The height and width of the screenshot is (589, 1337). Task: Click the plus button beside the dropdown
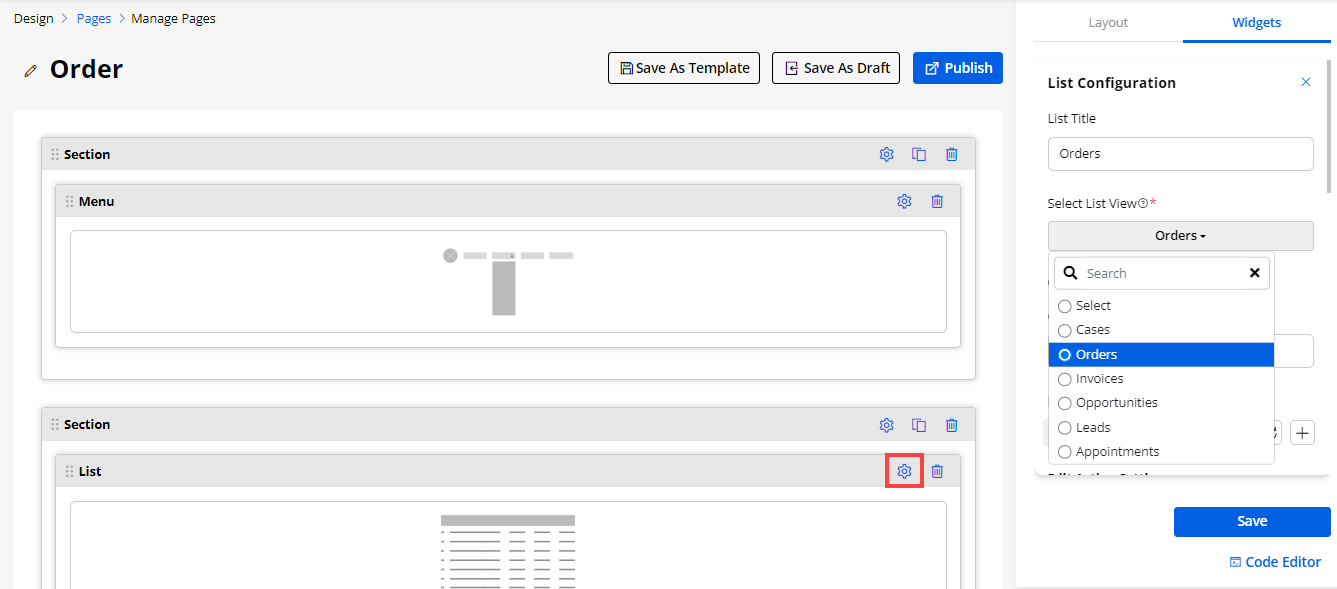1302,433
